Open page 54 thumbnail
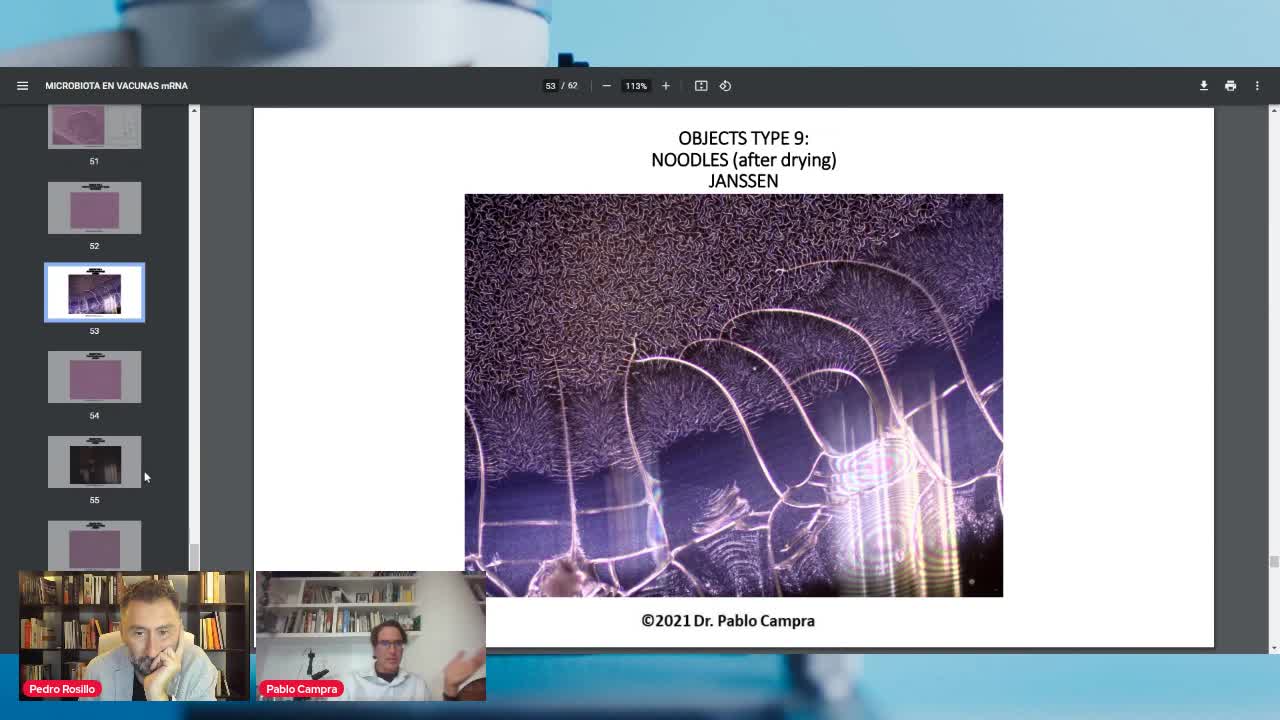This screenshot has height=720, width=1280. click(x=94, y=377)
